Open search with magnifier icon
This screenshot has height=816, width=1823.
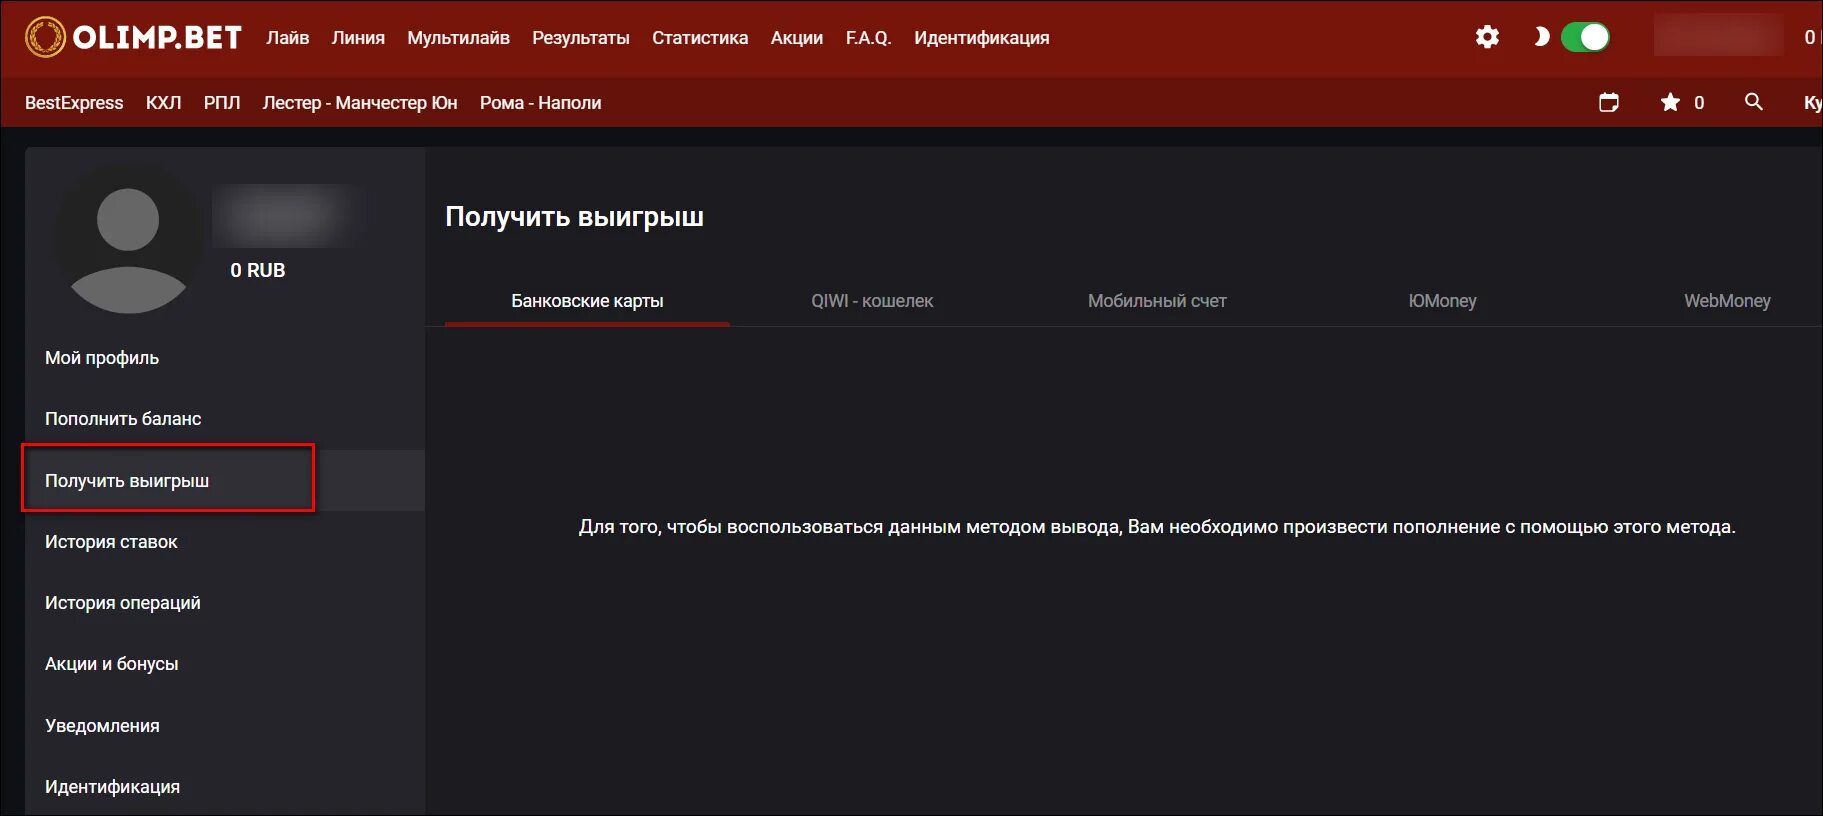(1753, 102)
